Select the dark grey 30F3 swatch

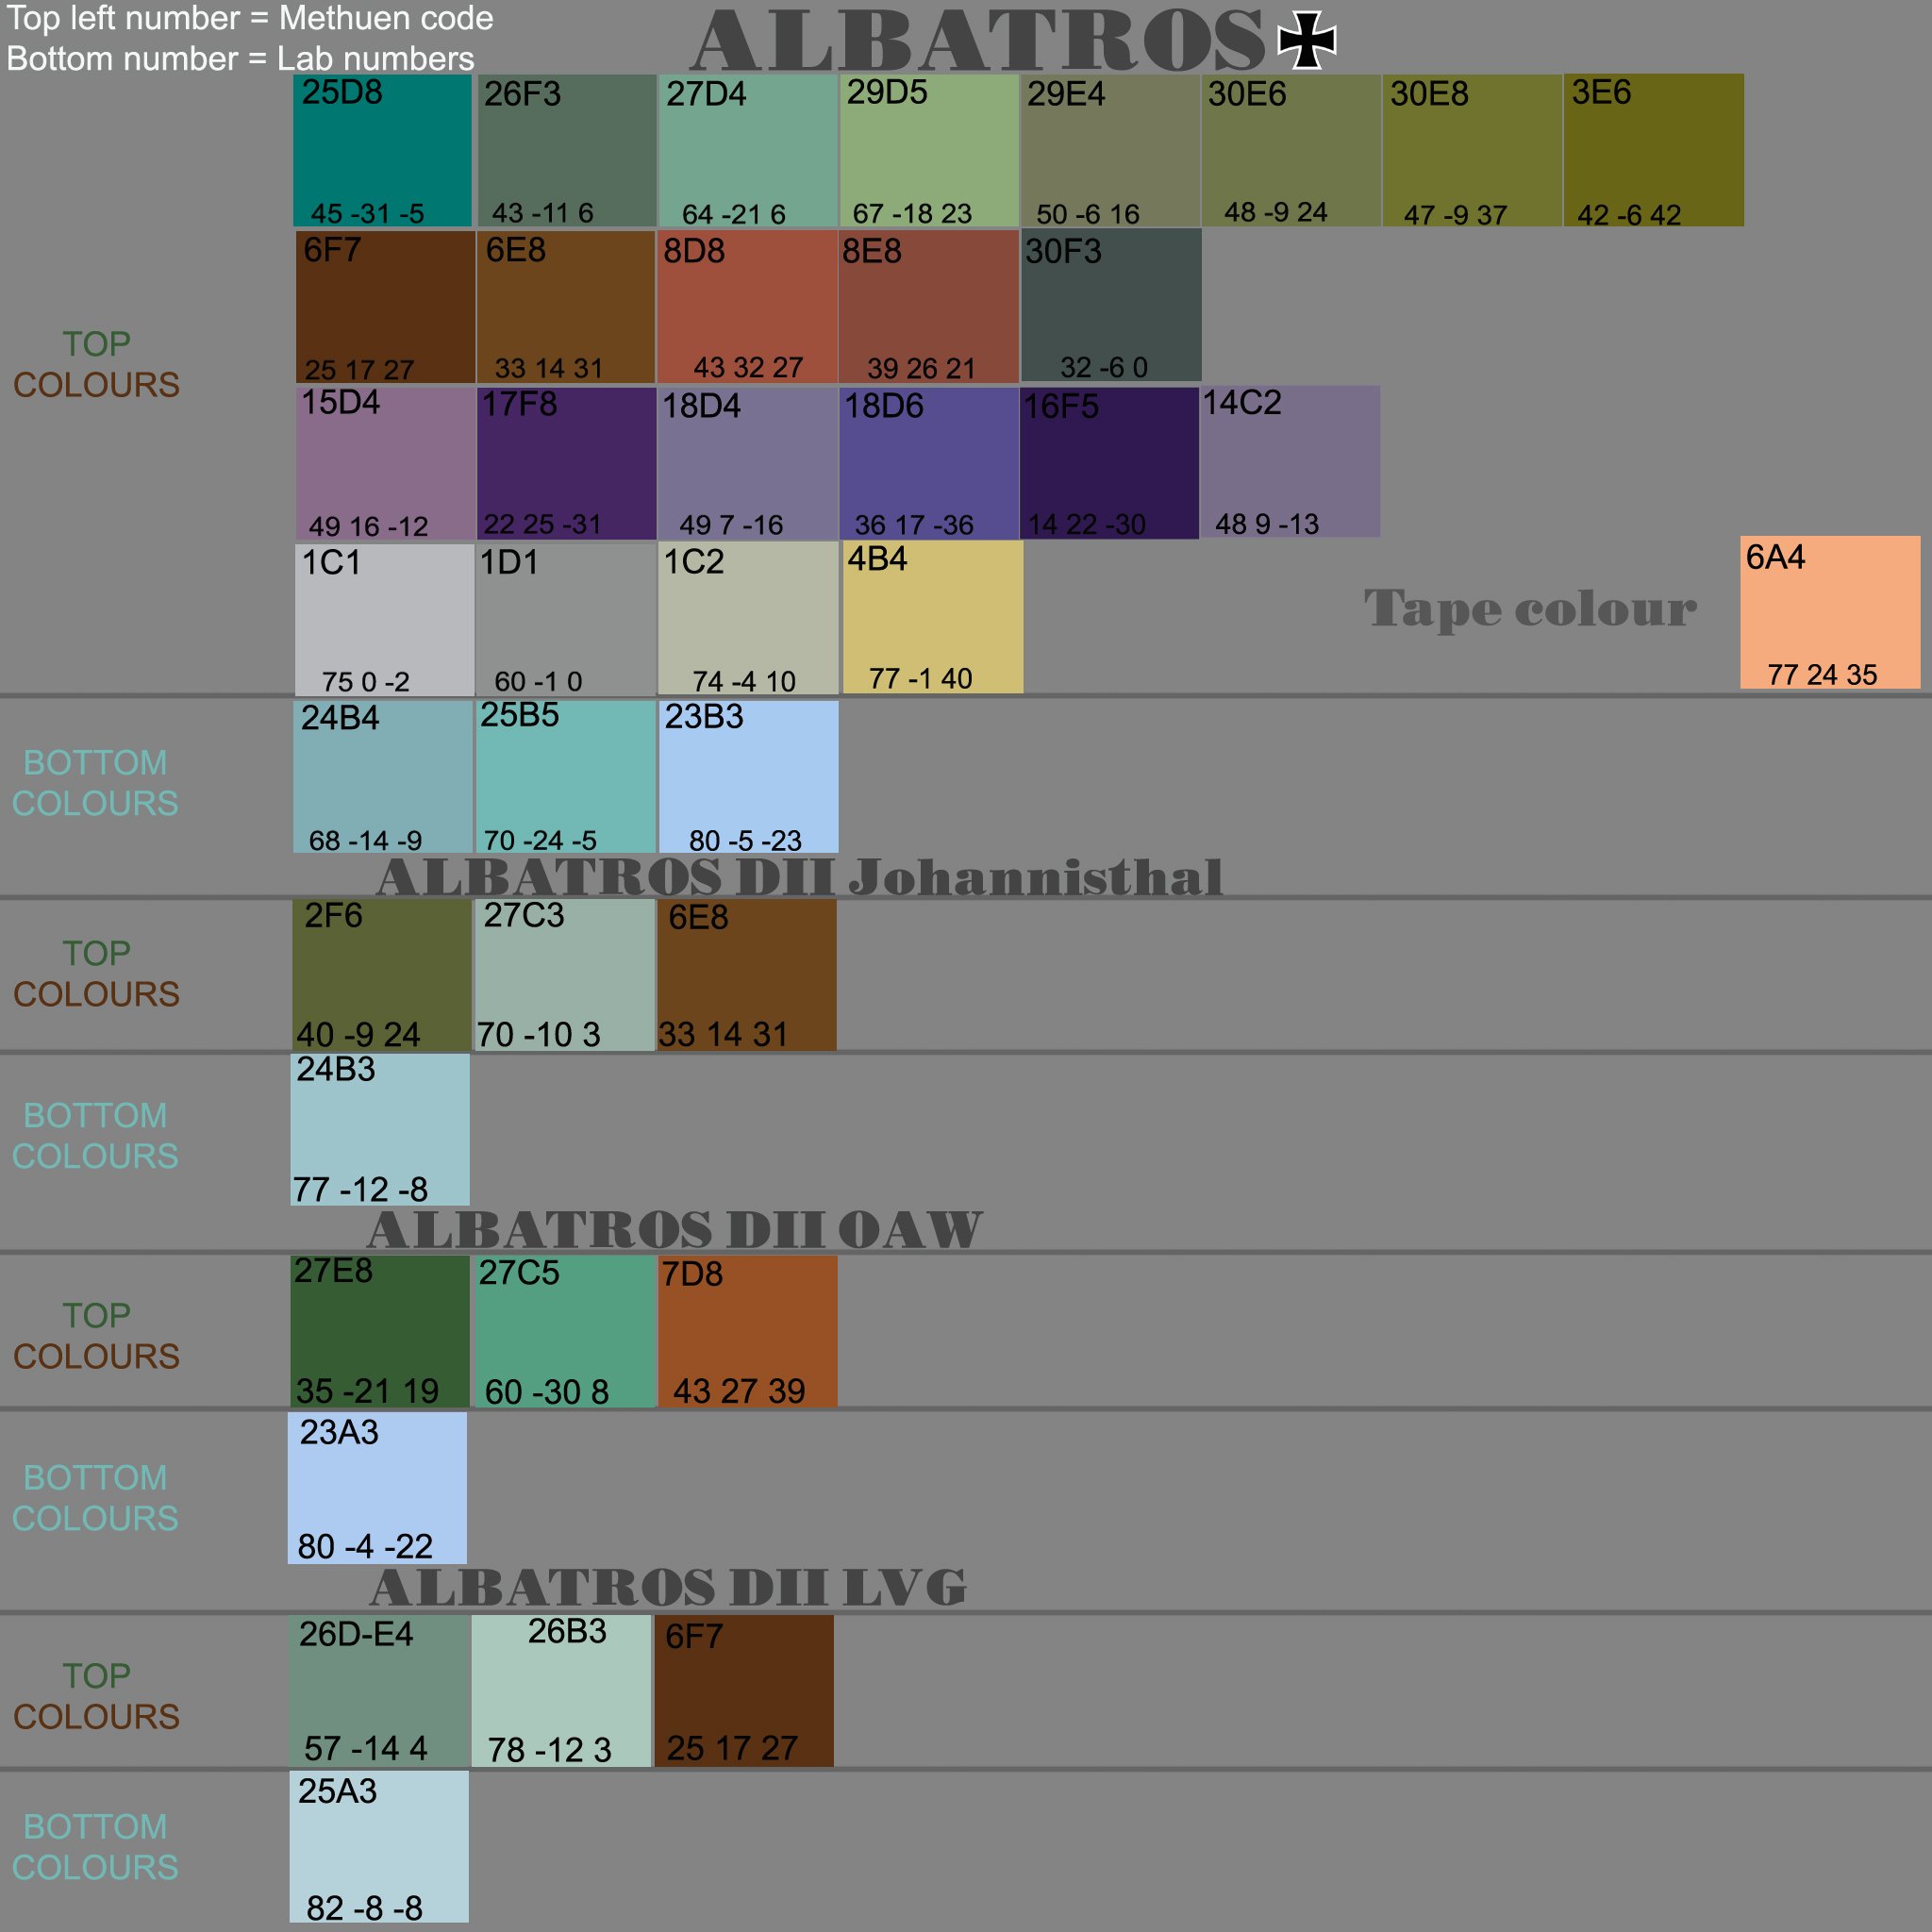[1111, 305]
